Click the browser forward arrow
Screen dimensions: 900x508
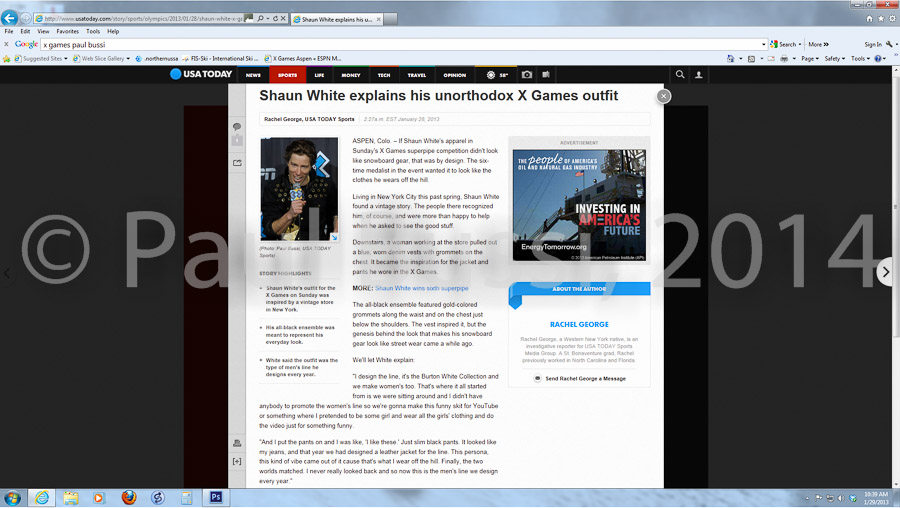point(25,18)
